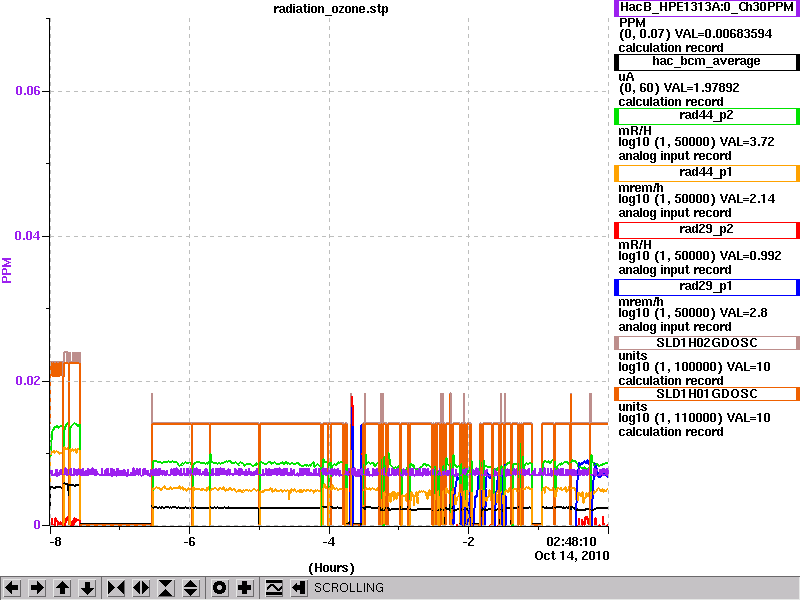Click the plus-sign toolbar button
Screen dimensions: 800x600
[245, 588]
